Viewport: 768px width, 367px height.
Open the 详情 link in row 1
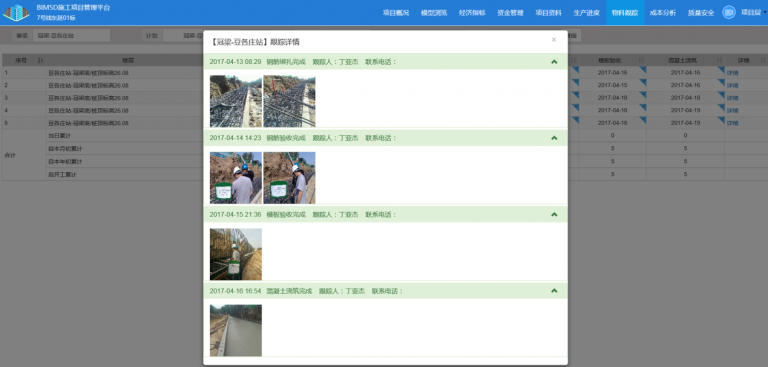[x=732, y=73]
